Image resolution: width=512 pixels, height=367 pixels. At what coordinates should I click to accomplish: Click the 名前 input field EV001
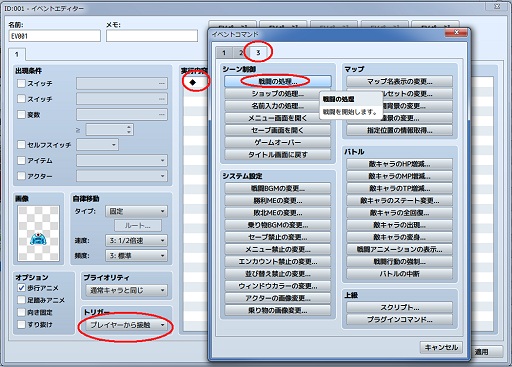pos(55,36)
